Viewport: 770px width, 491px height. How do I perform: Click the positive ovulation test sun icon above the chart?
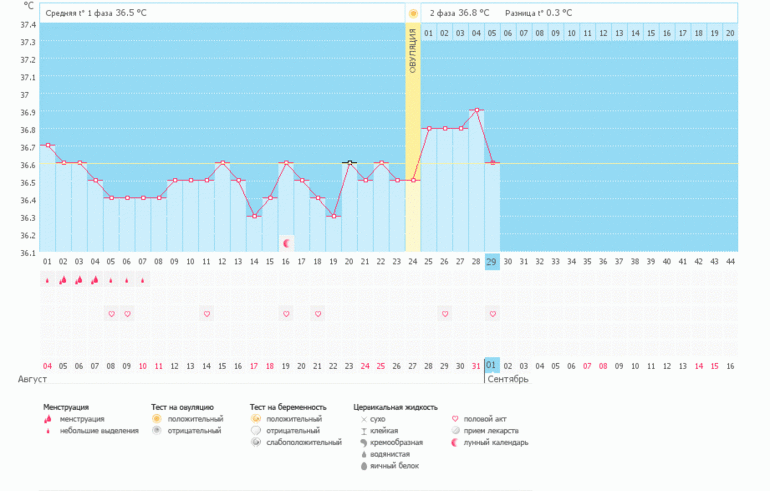pos(412,13)
